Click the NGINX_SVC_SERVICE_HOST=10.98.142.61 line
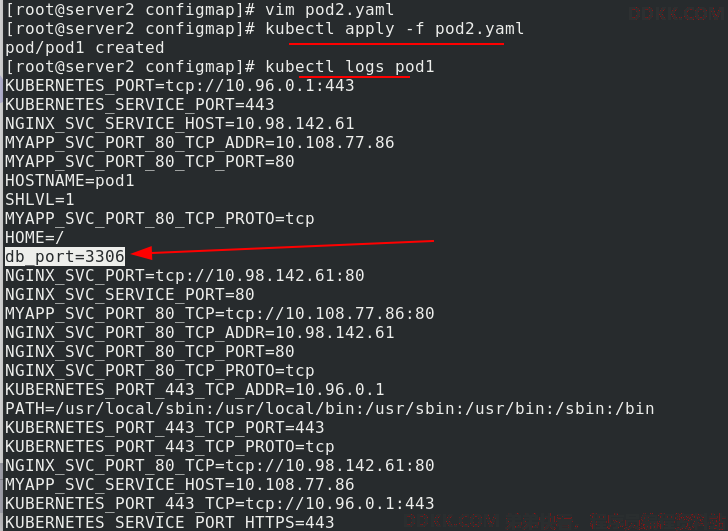The height and width of the screenshot is (531, 728). pyautogui.click(x=180, y=123)
